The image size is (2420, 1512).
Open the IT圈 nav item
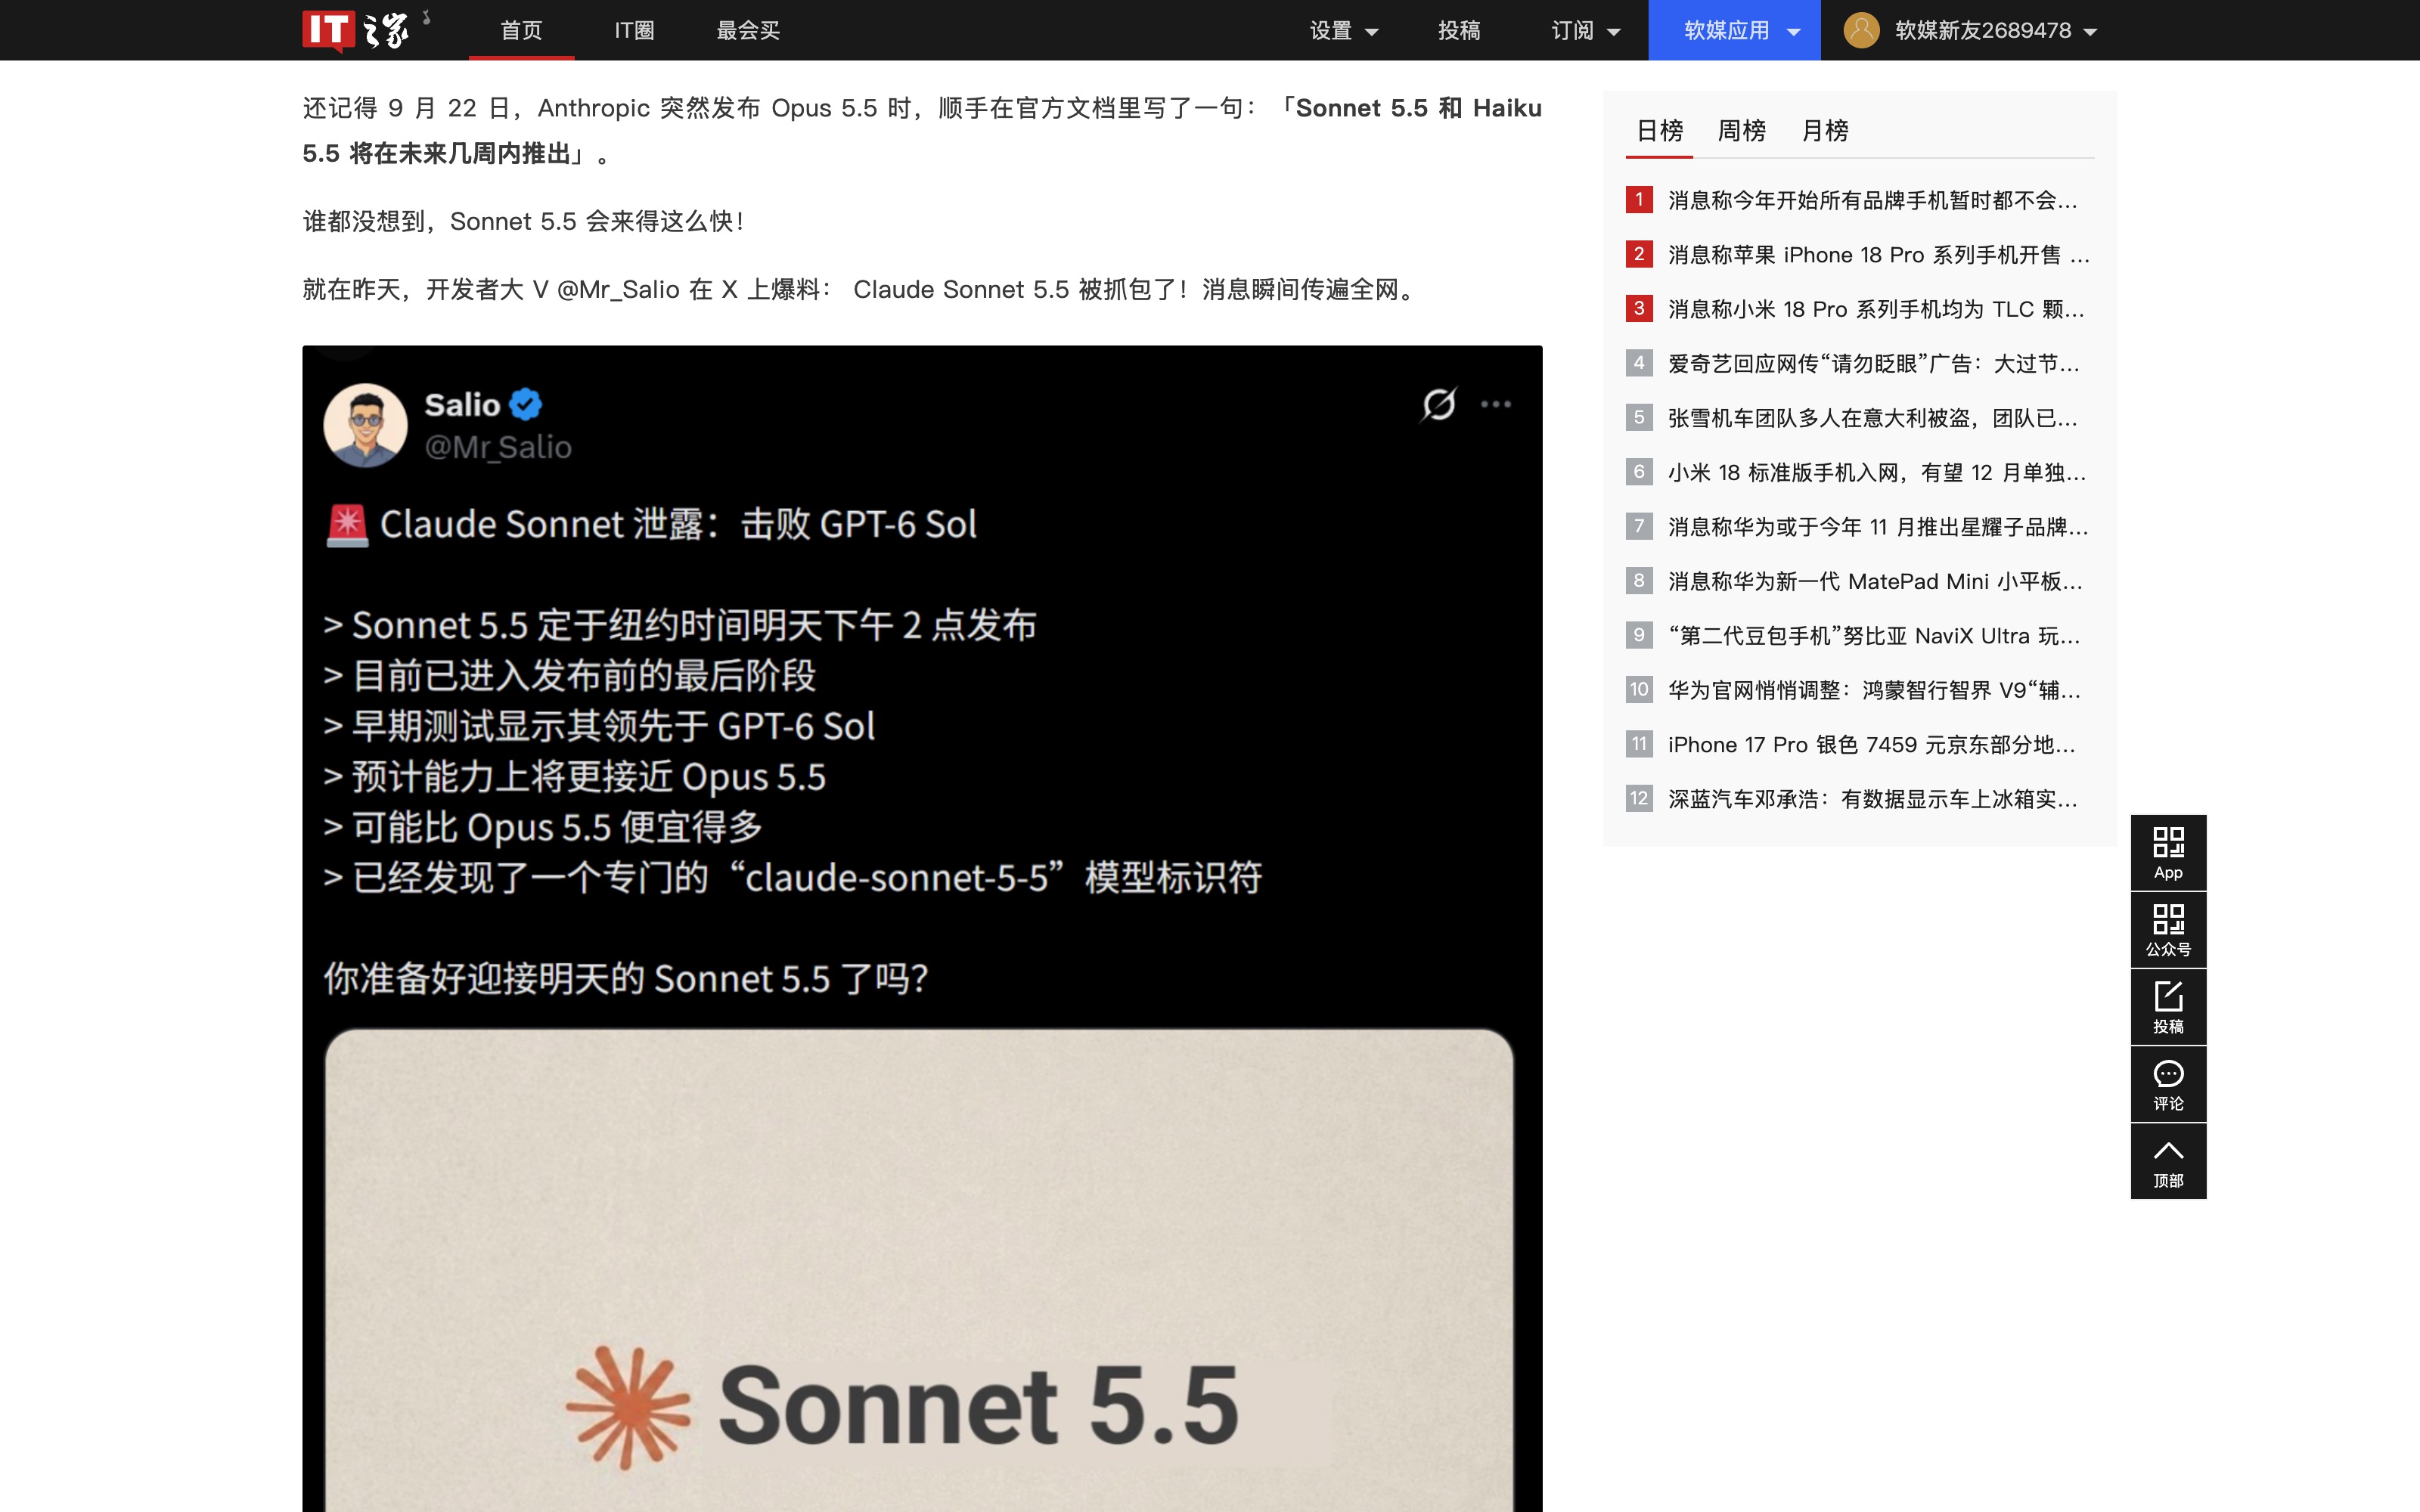[634, 30]
